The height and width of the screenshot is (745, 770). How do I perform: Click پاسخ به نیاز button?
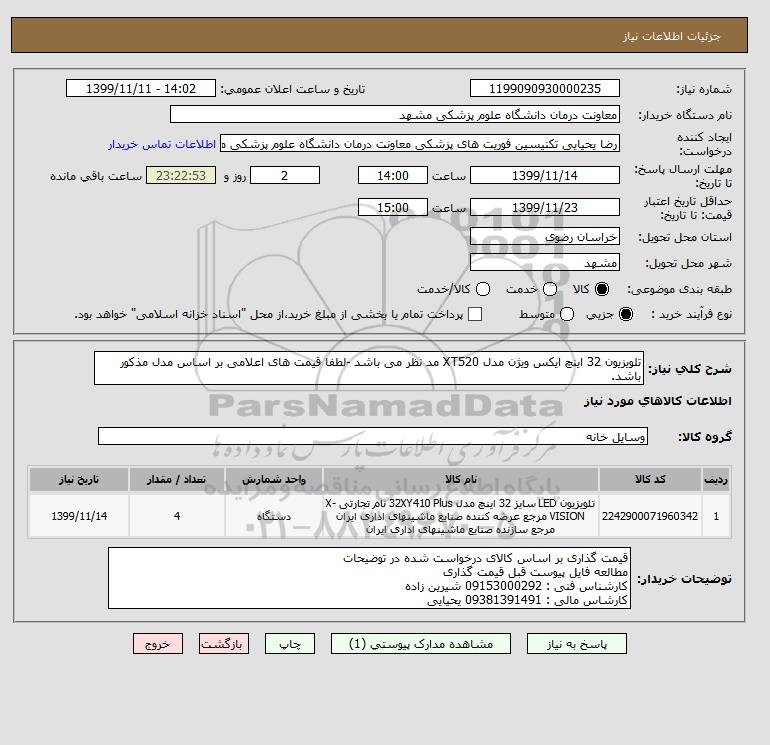click(577, 644)
